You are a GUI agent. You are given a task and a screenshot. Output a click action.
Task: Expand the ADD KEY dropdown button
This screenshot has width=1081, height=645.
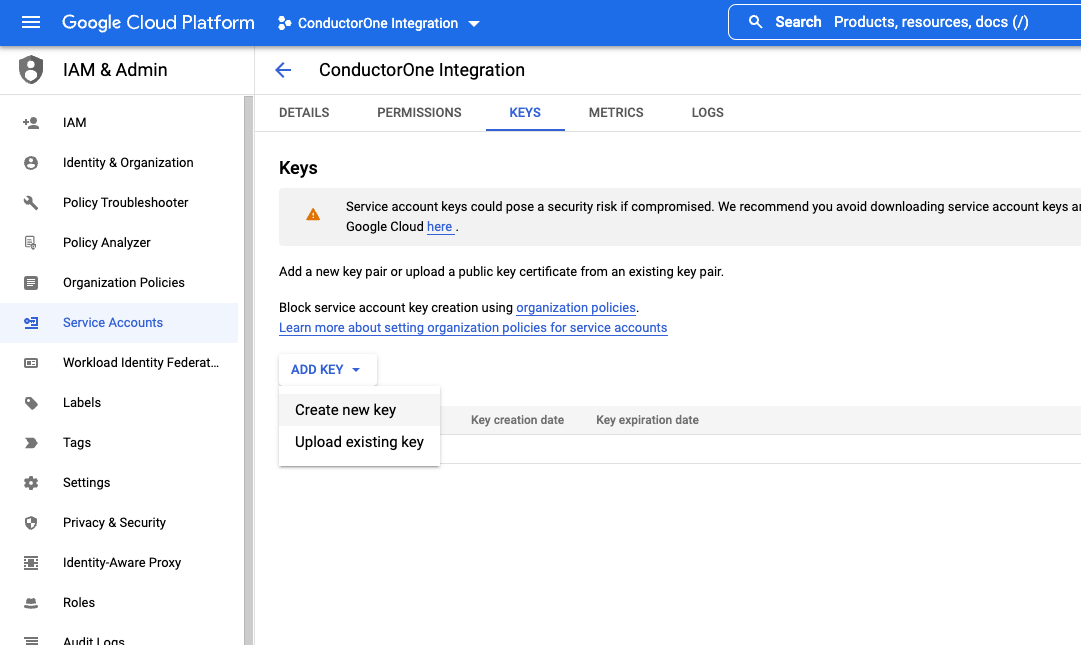[327, 369]
